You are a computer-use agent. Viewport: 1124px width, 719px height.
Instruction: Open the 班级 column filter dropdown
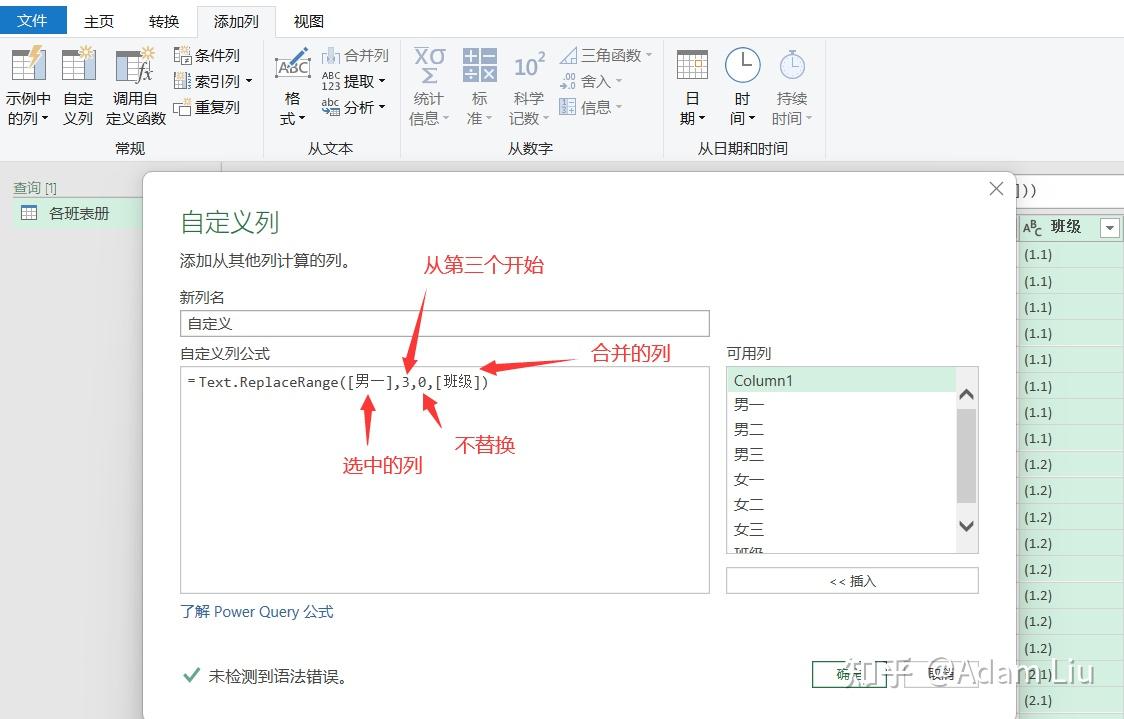pos(1110,228)
